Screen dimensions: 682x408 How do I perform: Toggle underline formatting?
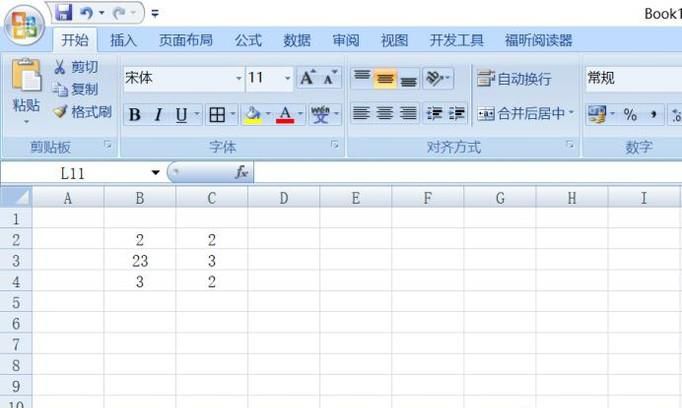[x=182, y=115]
